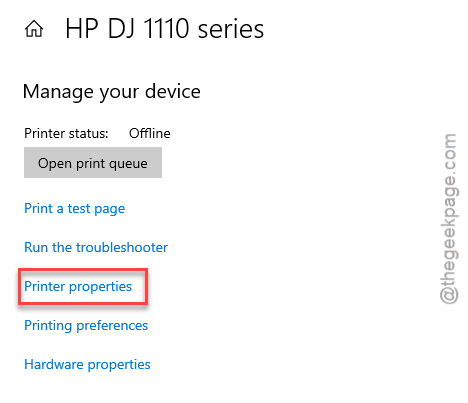The image size is (468, 403).
Task: Go to Settings home via house icon
Action: coord(34,29)
